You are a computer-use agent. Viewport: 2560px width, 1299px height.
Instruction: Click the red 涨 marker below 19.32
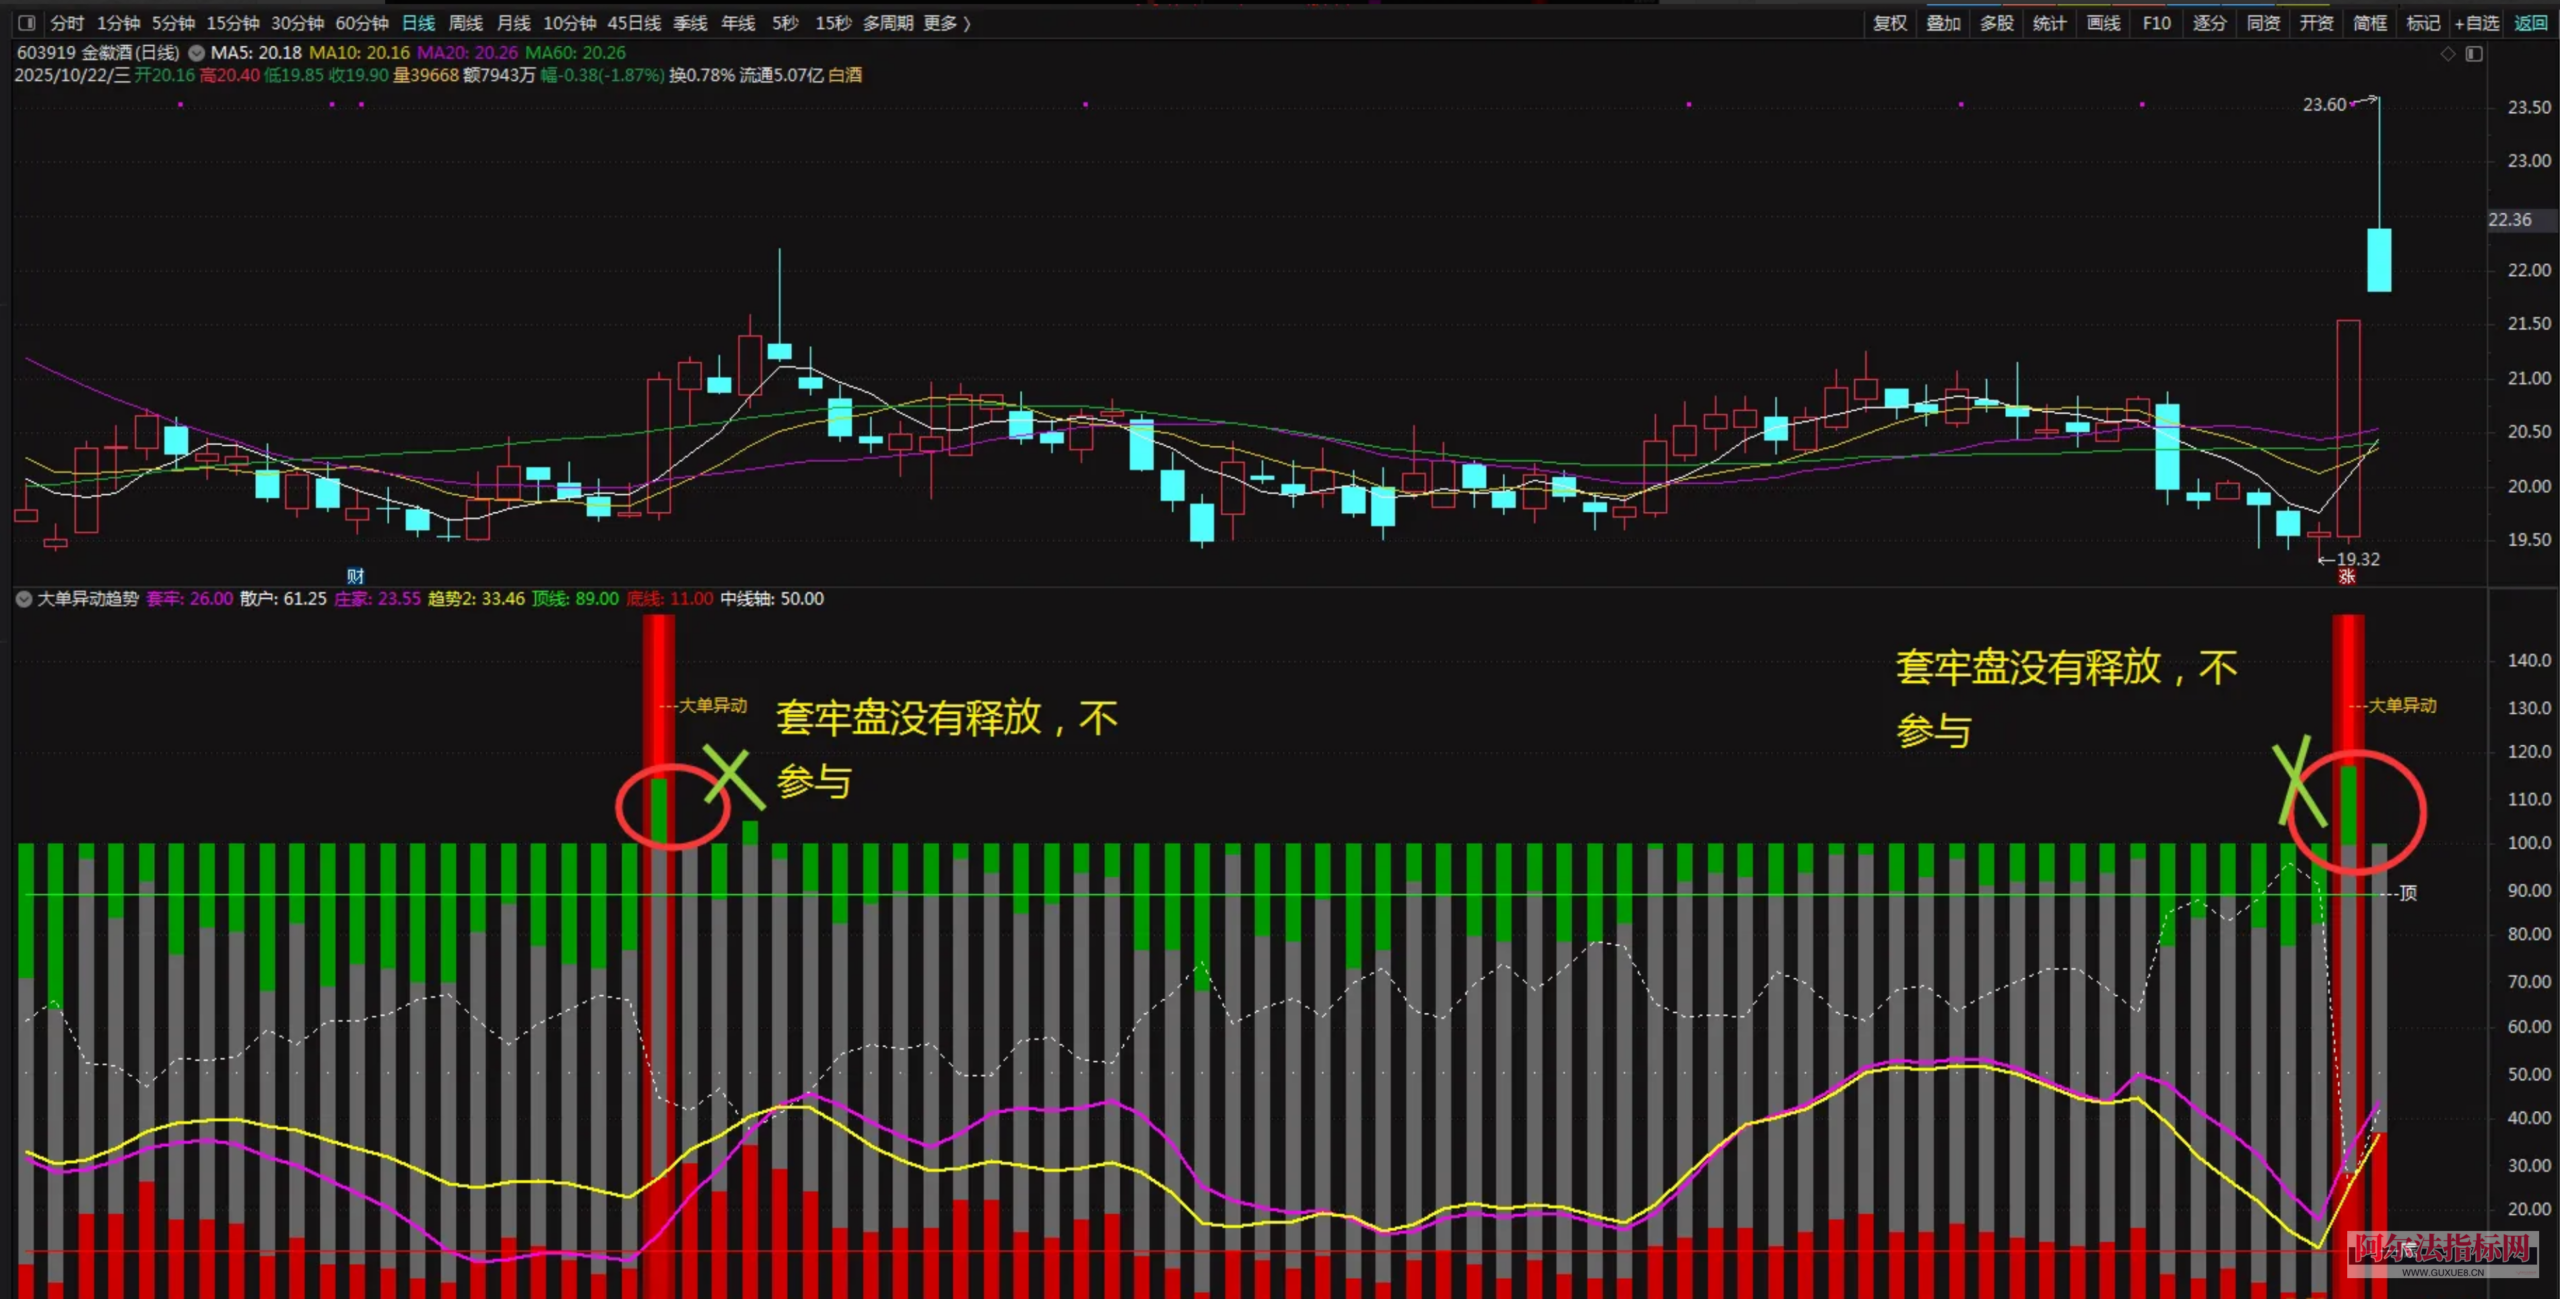point(2347,577)
